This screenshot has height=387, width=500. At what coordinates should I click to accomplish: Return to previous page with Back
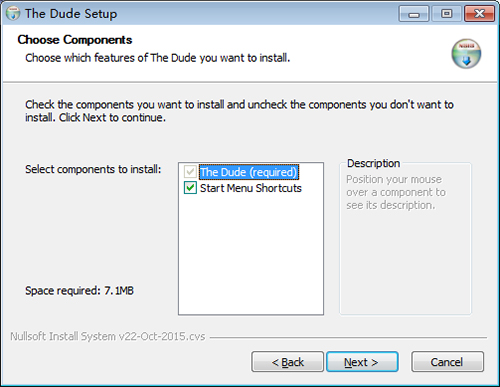coord(287,362)
